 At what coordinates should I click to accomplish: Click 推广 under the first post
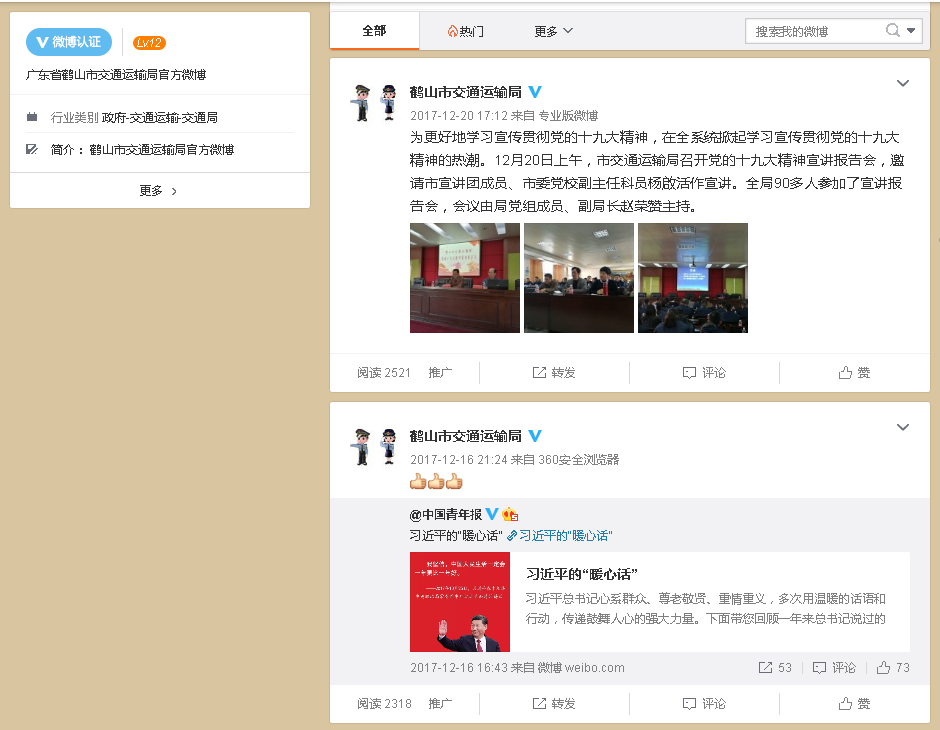(440, 372)
